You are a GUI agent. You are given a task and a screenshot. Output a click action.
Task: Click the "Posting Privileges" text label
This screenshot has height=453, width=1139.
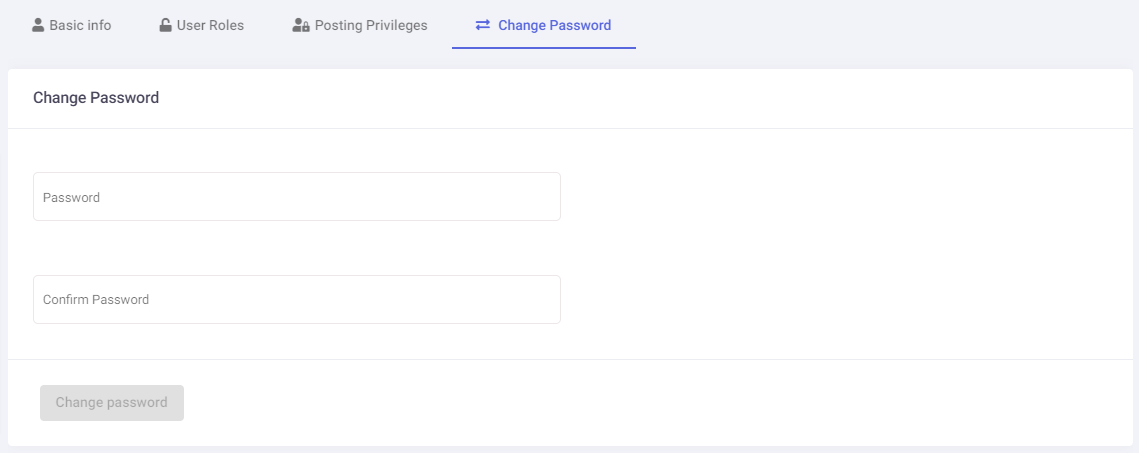(371, 25)
